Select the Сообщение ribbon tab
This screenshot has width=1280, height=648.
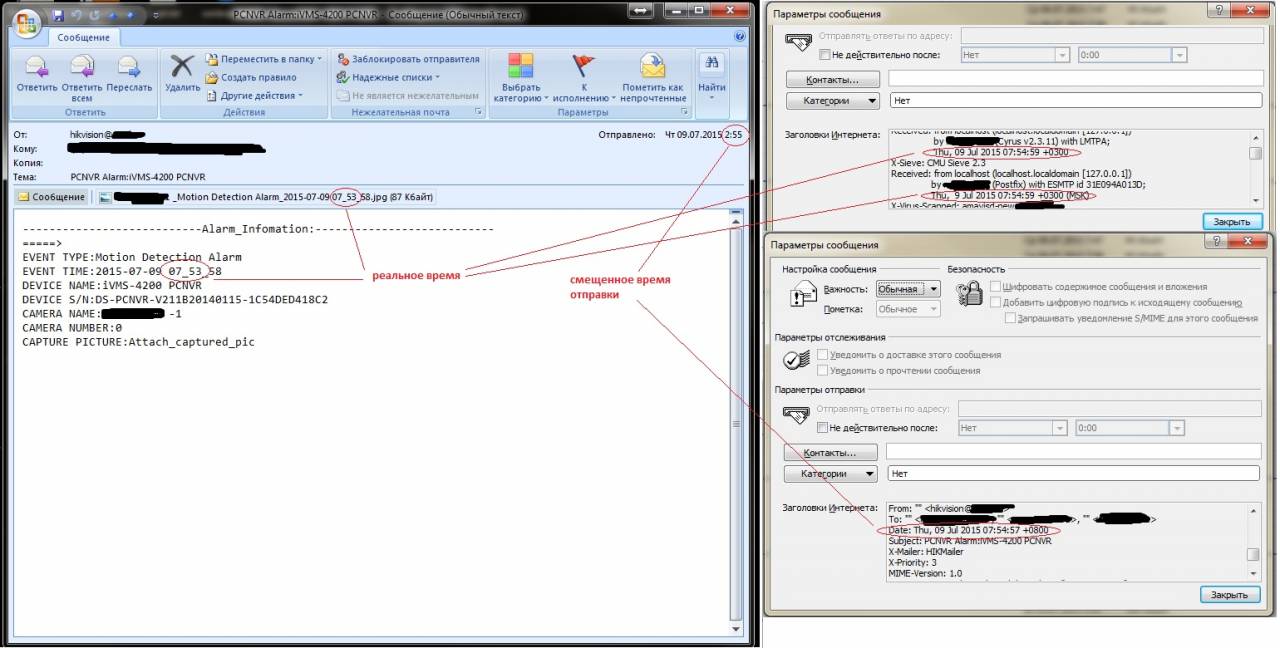point(83,37)
